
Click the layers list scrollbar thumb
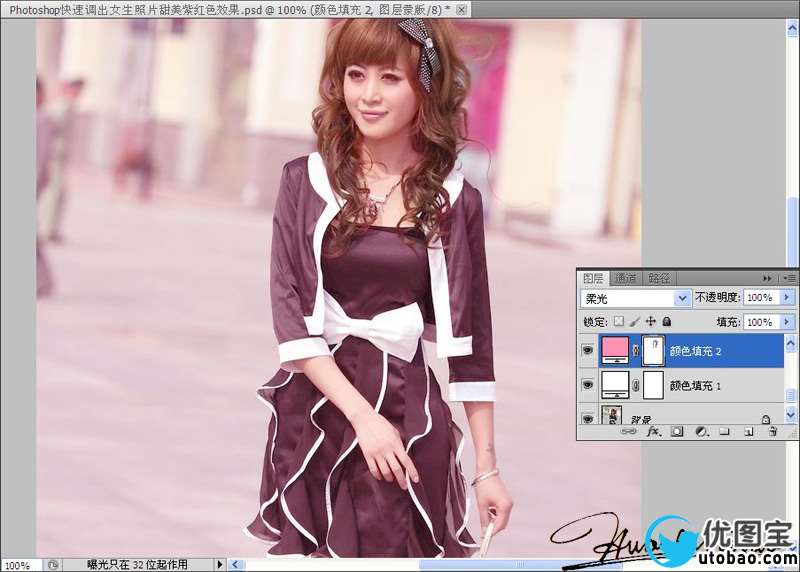(790, 395)
